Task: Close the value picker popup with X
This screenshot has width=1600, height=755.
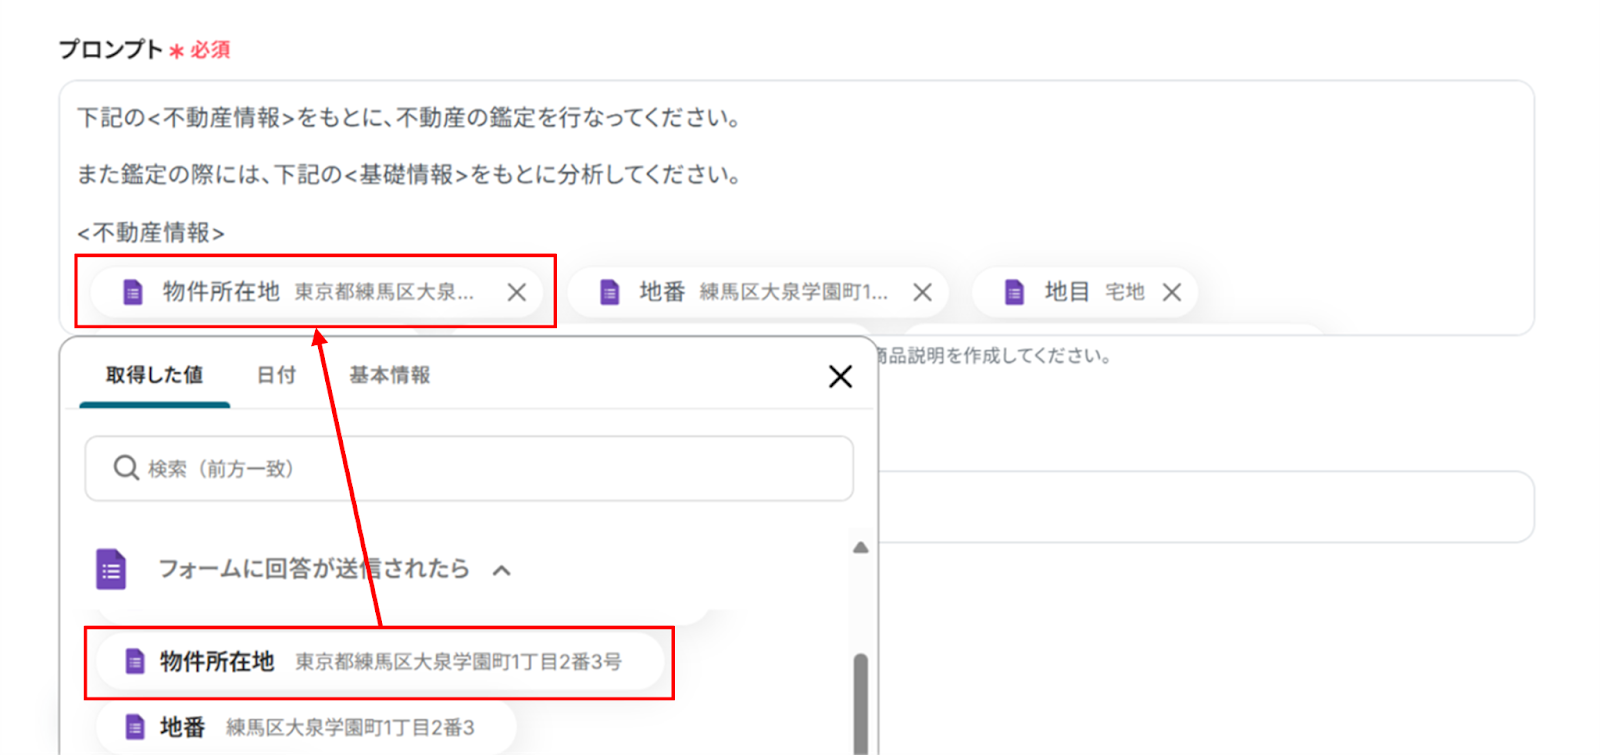Action: point(840,376)
